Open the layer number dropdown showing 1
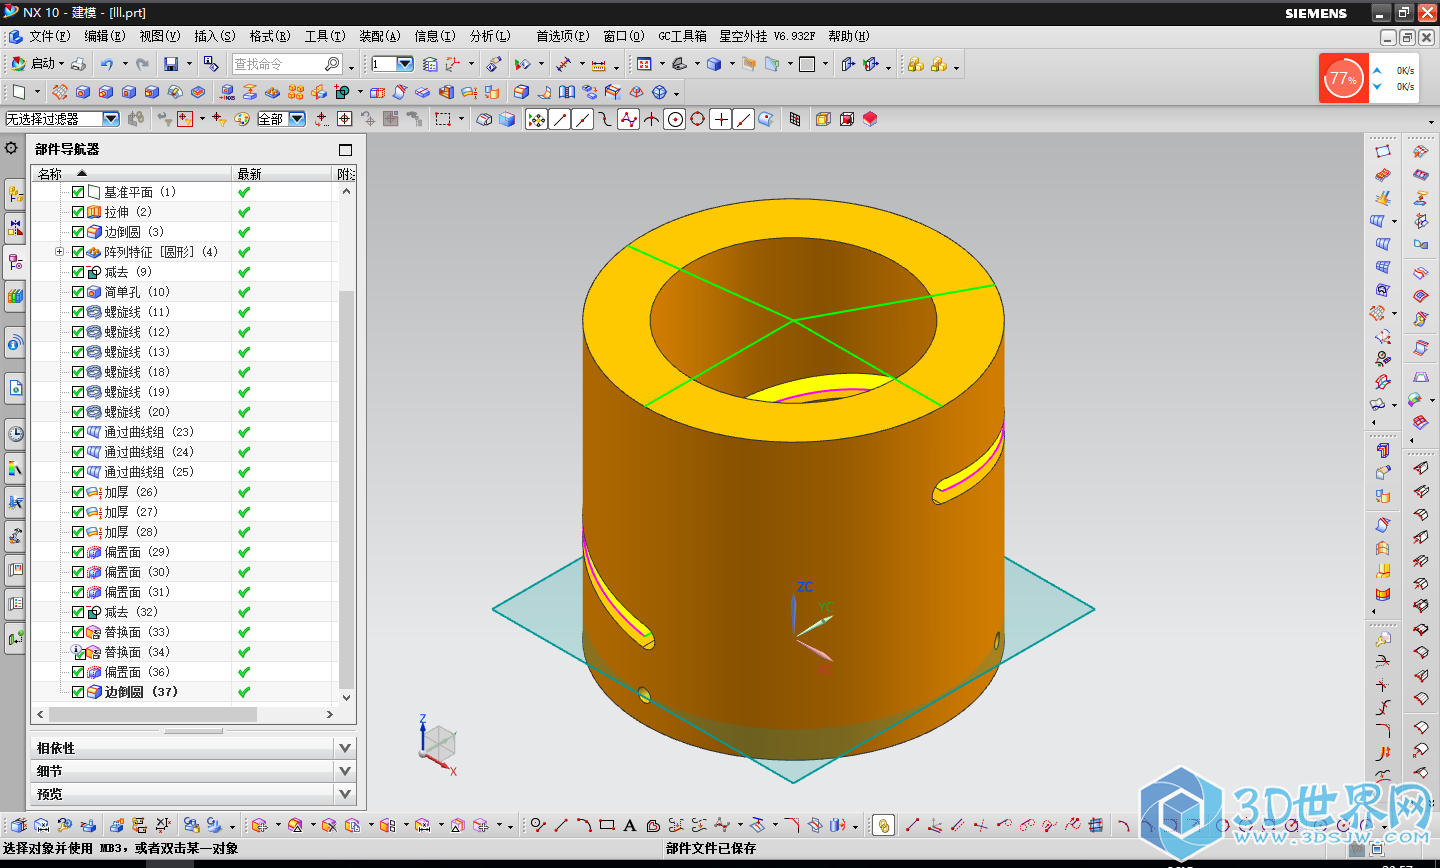Image resolution: width=1440 pixels, height=868 pixels. [405, 64]
